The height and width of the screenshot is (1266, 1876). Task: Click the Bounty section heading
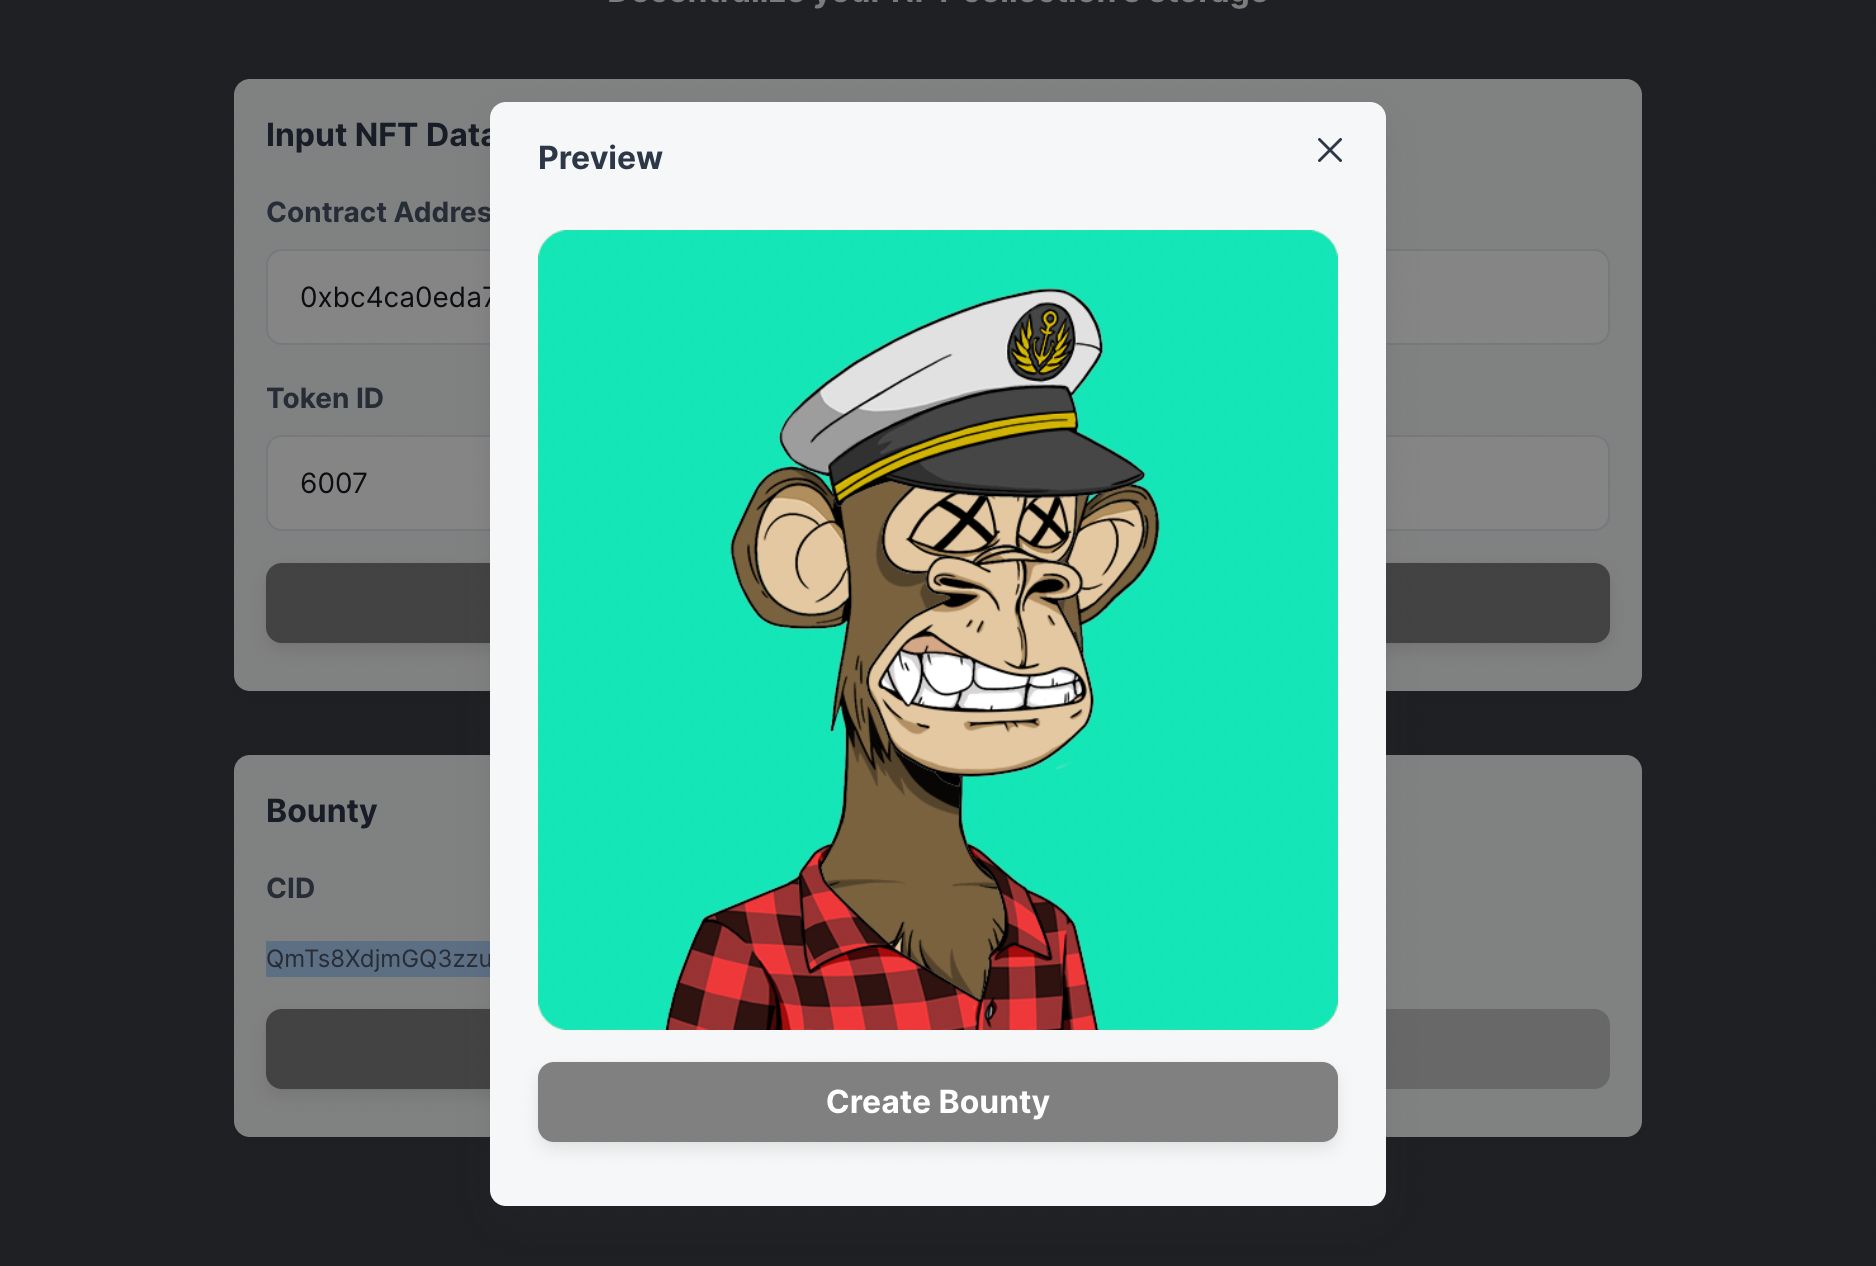pos(321,810)
